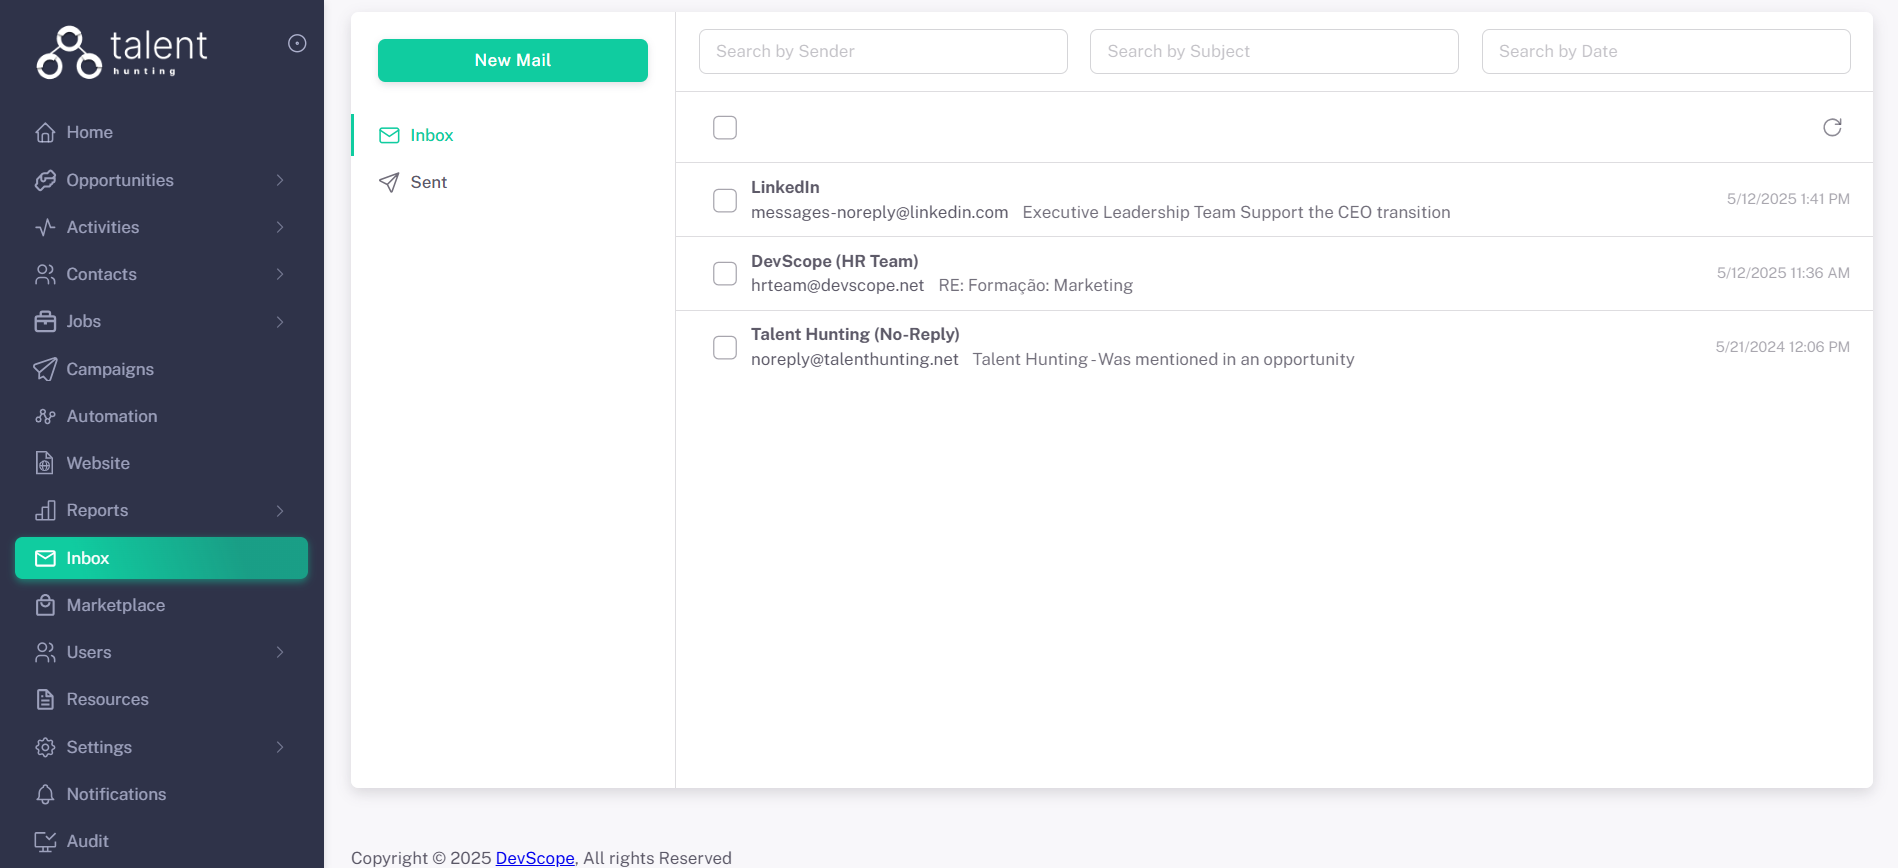
Task: Open Home via house icon
Action: click(45, 133)
